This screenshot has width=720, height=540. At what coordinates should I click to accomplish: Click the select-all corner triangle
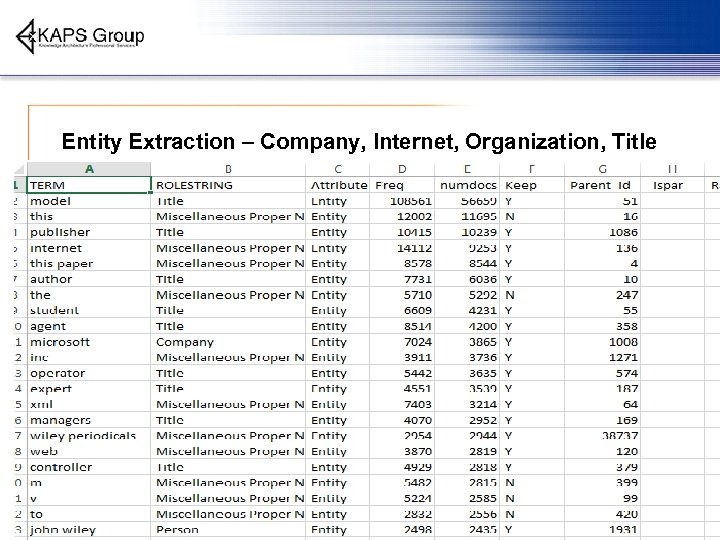(x=19, y=169)
